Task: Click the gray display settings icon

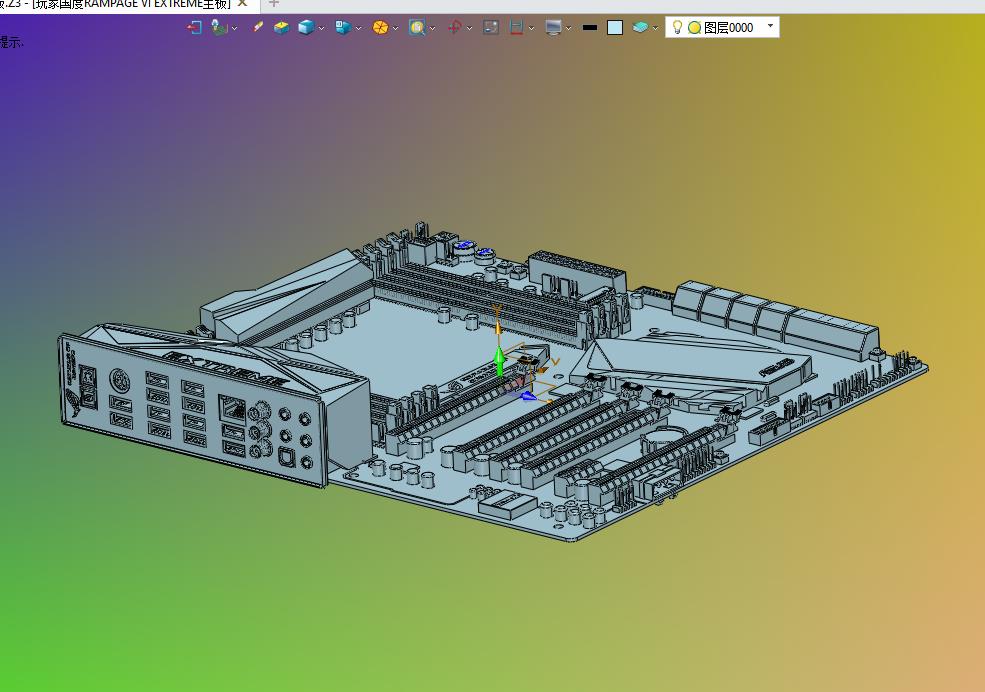Action: click(x=491, y=28)
